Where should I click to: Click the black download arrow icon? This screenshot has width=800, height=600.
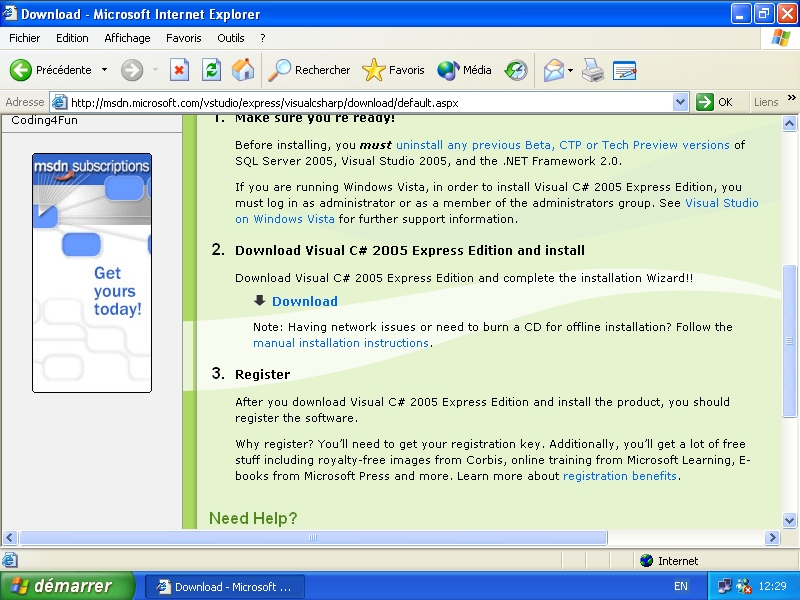click(260, 300)
